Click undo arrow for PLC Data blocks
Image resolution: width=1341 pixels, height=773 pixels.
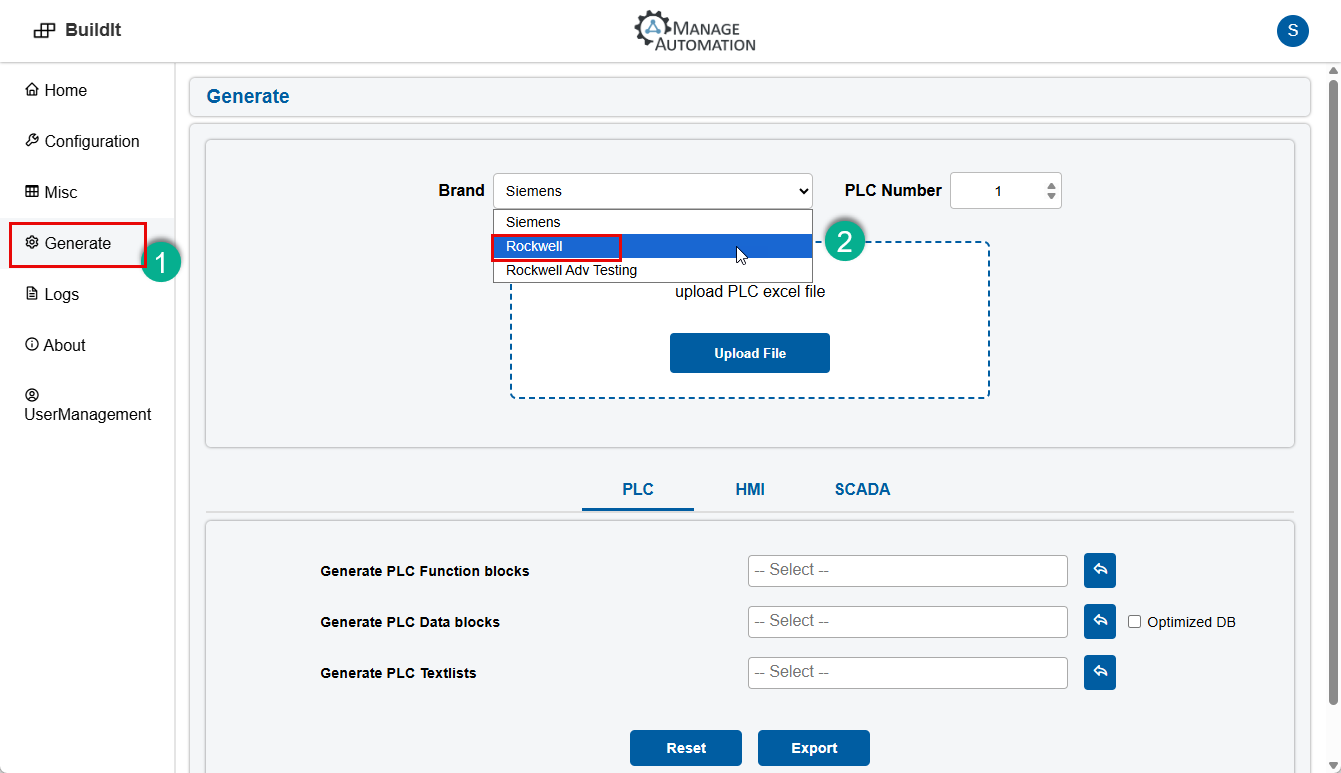[1100, 621]
